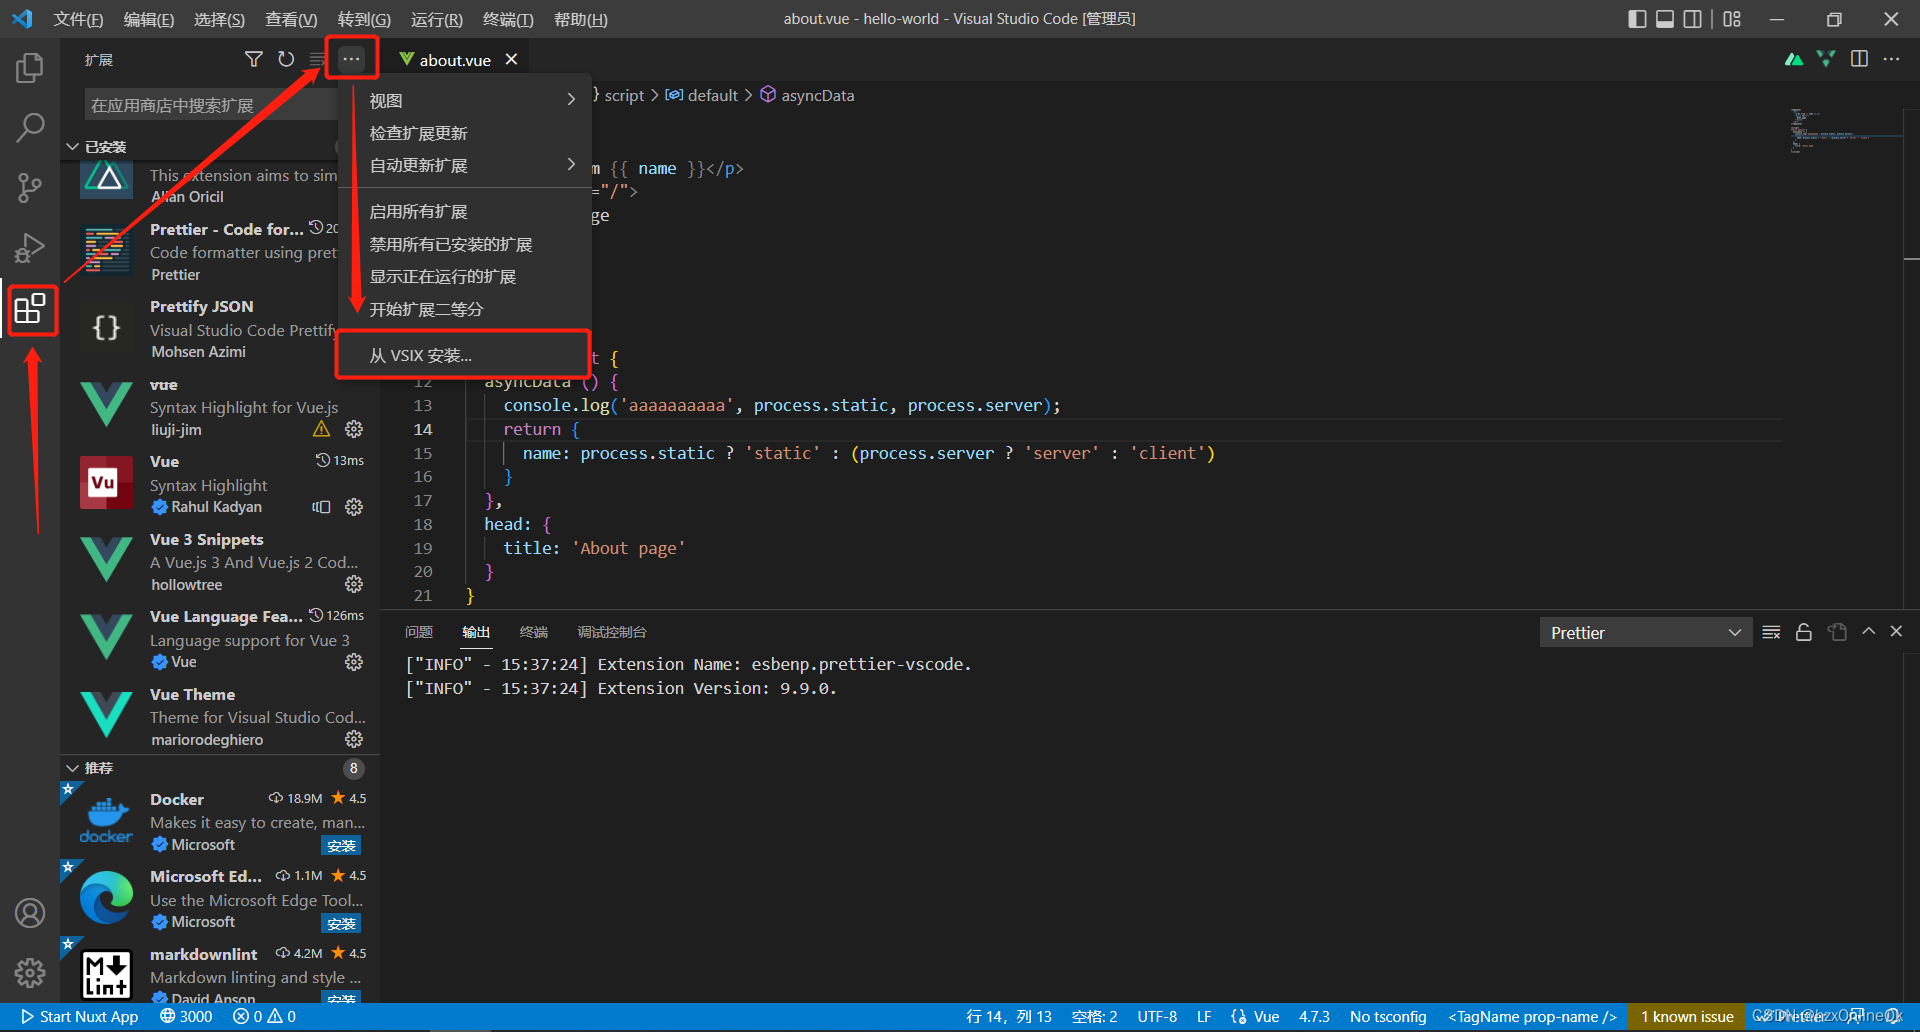Open the Source Control view icon

[x=30, y=187]
